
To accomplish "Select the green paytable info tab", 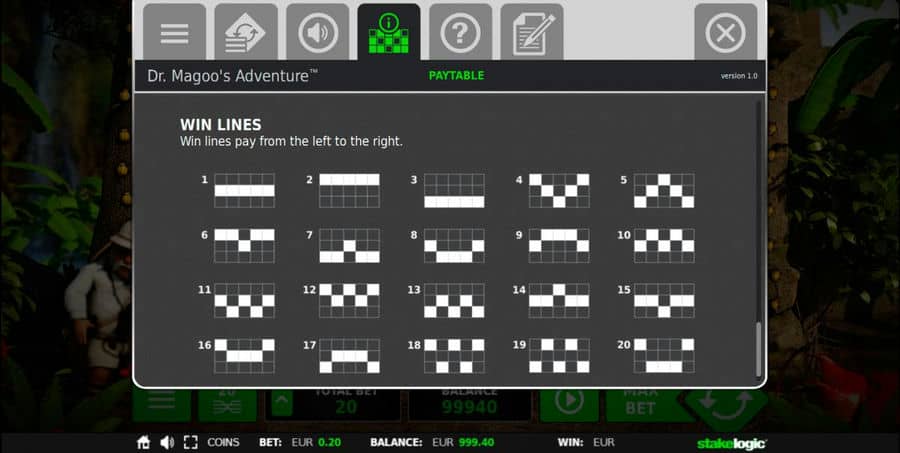I will 389,33.
